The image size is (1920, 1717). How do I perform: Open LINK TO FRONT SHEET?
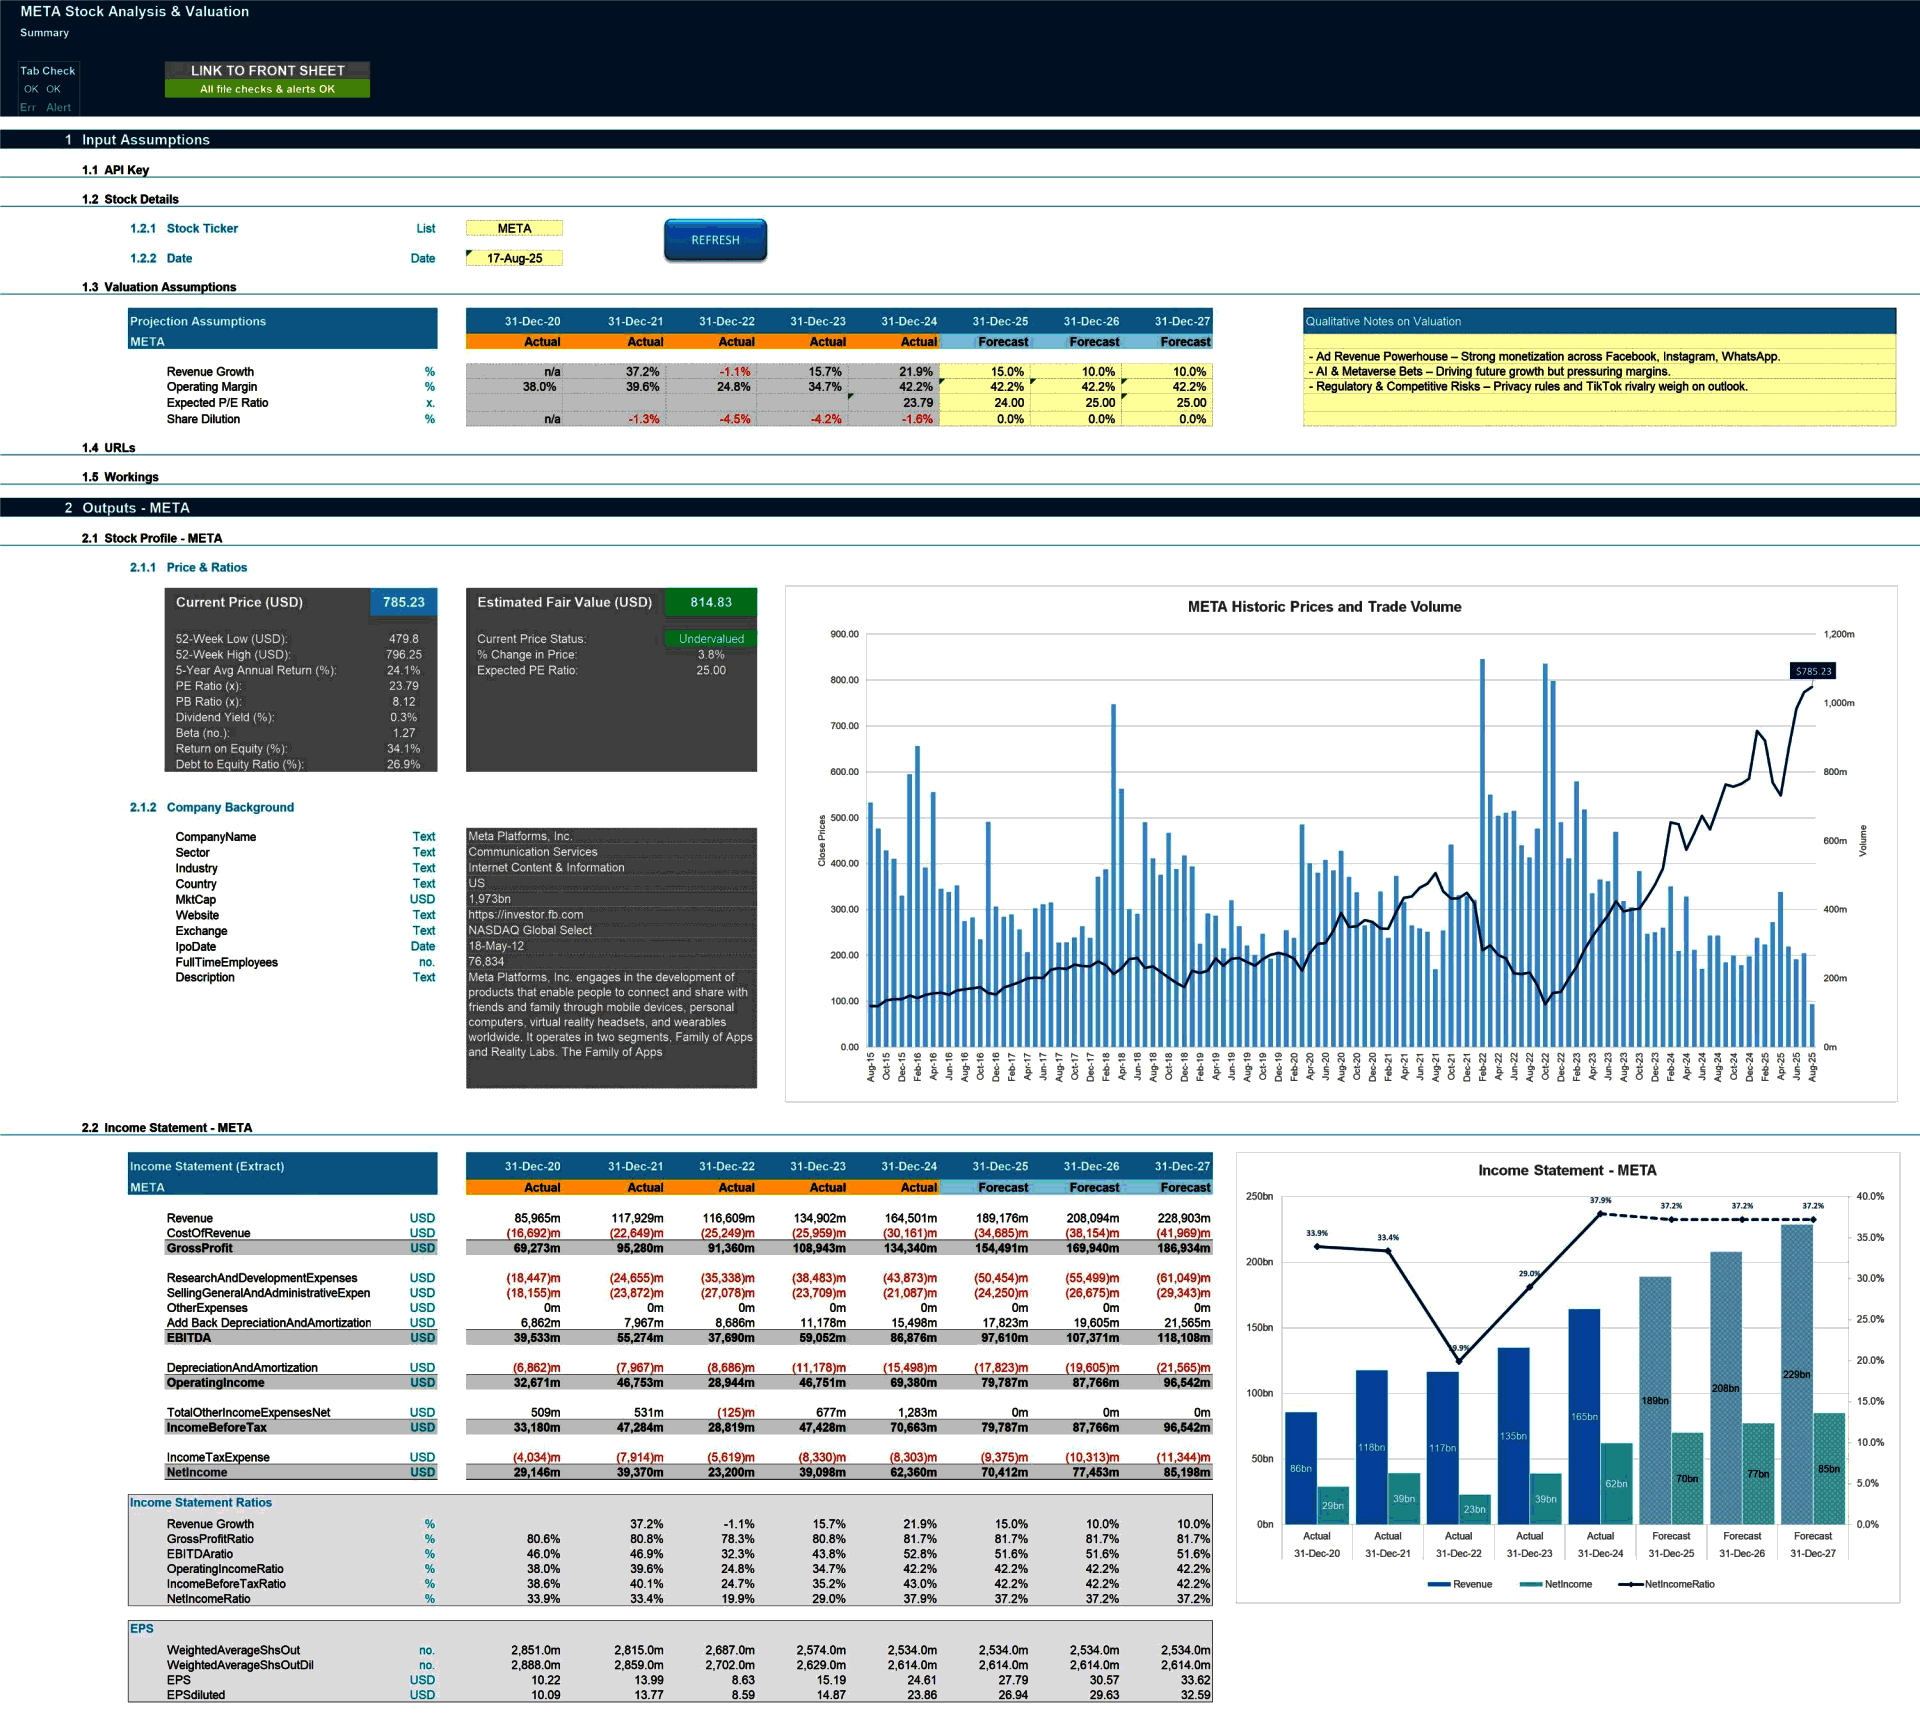point(267,70)
